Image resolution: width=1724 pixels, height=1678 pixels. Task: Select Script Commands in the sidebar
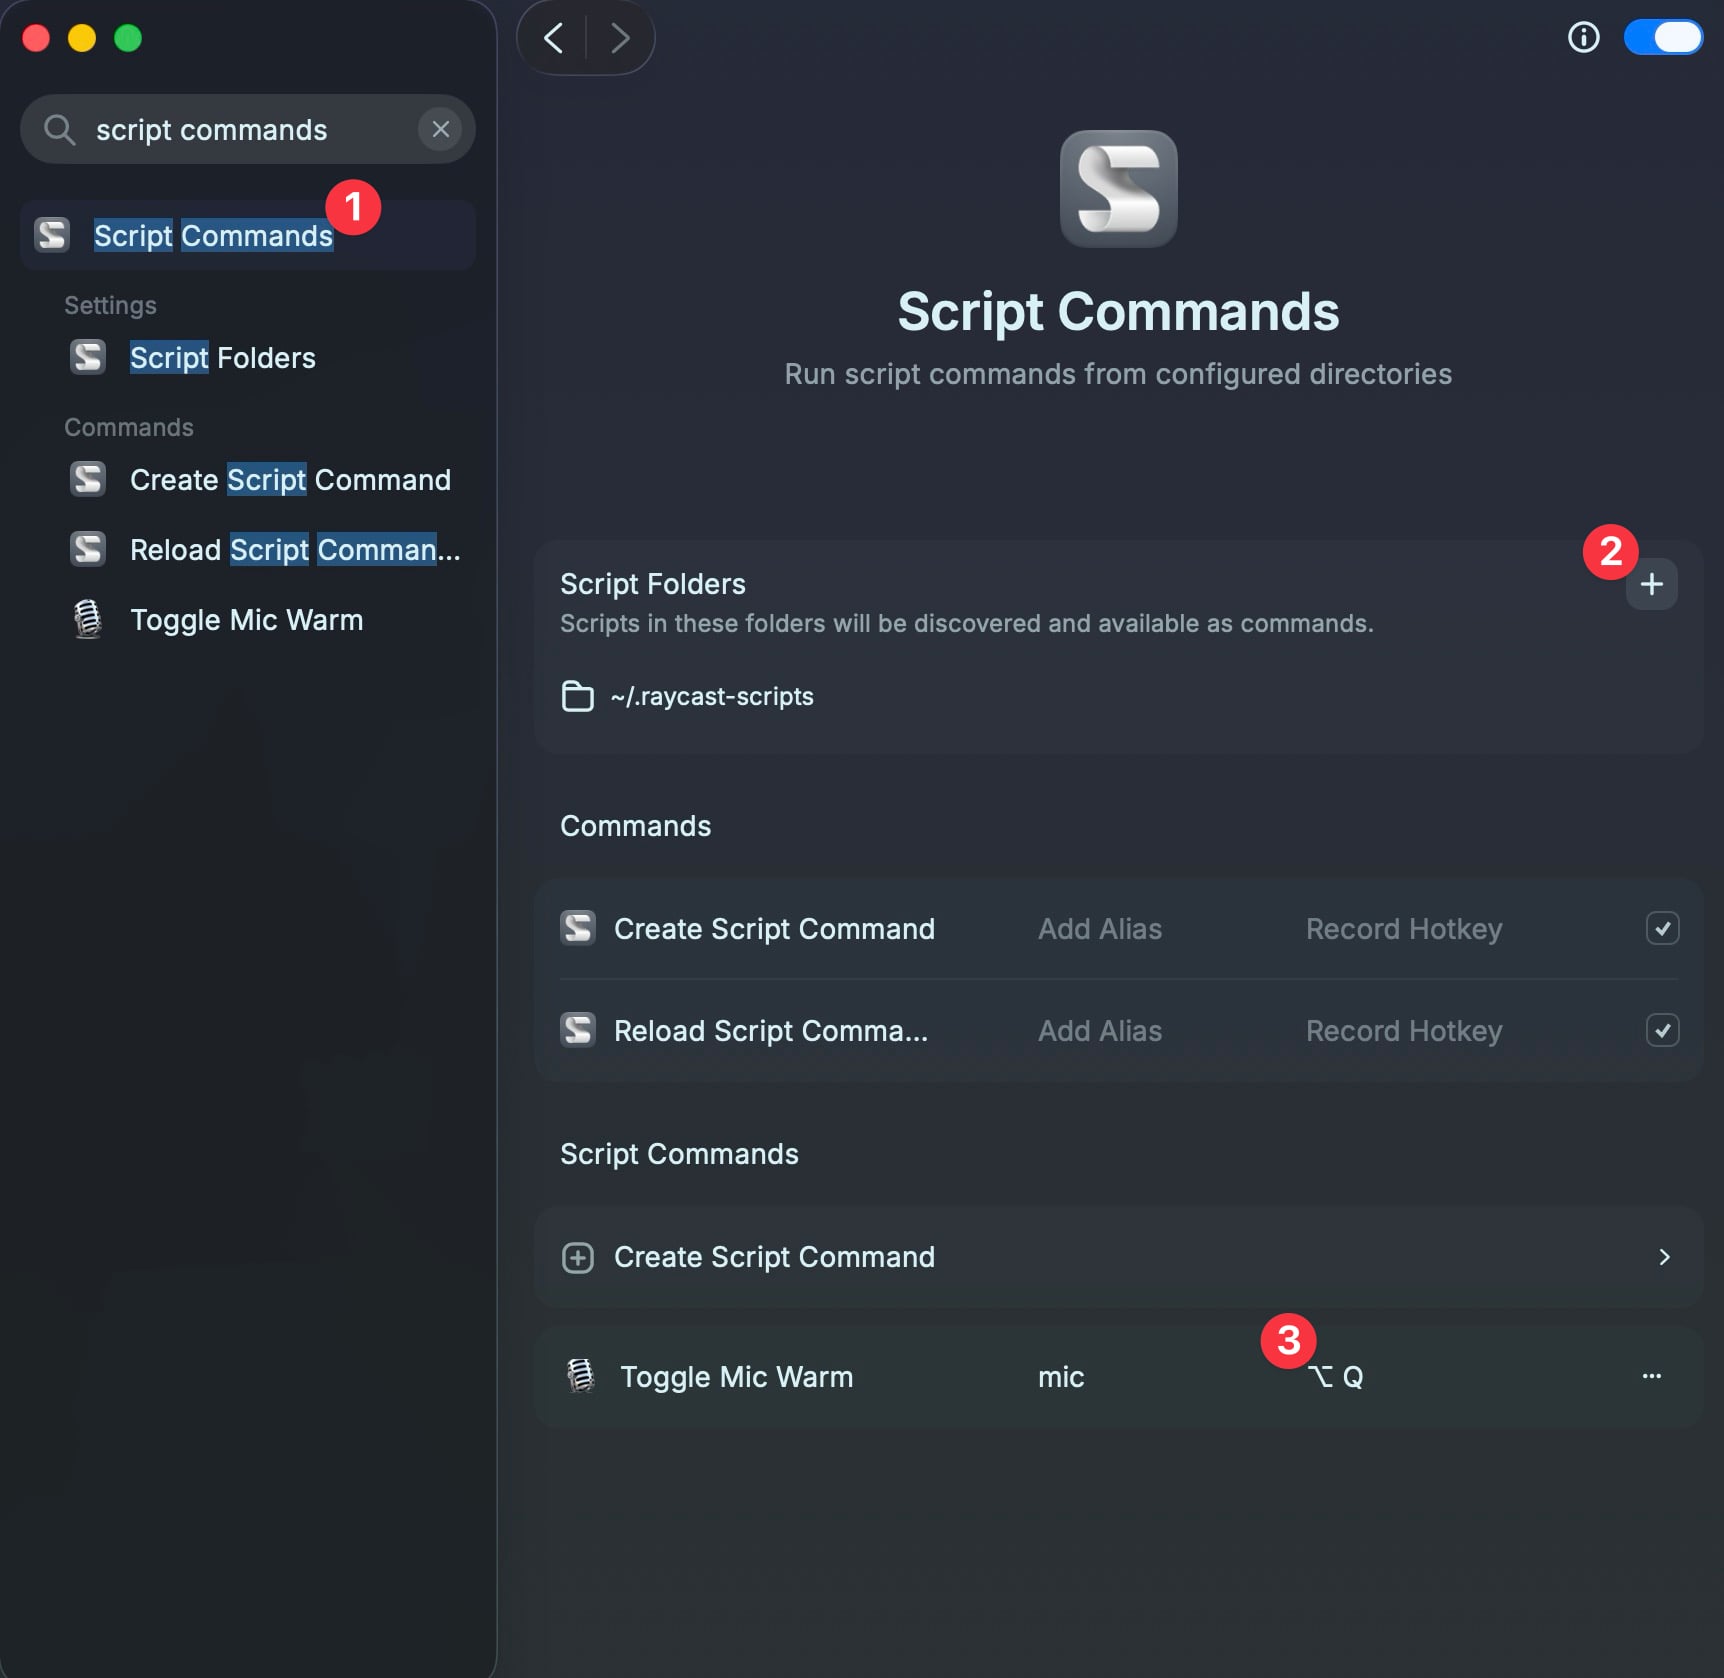coord(248,235)
